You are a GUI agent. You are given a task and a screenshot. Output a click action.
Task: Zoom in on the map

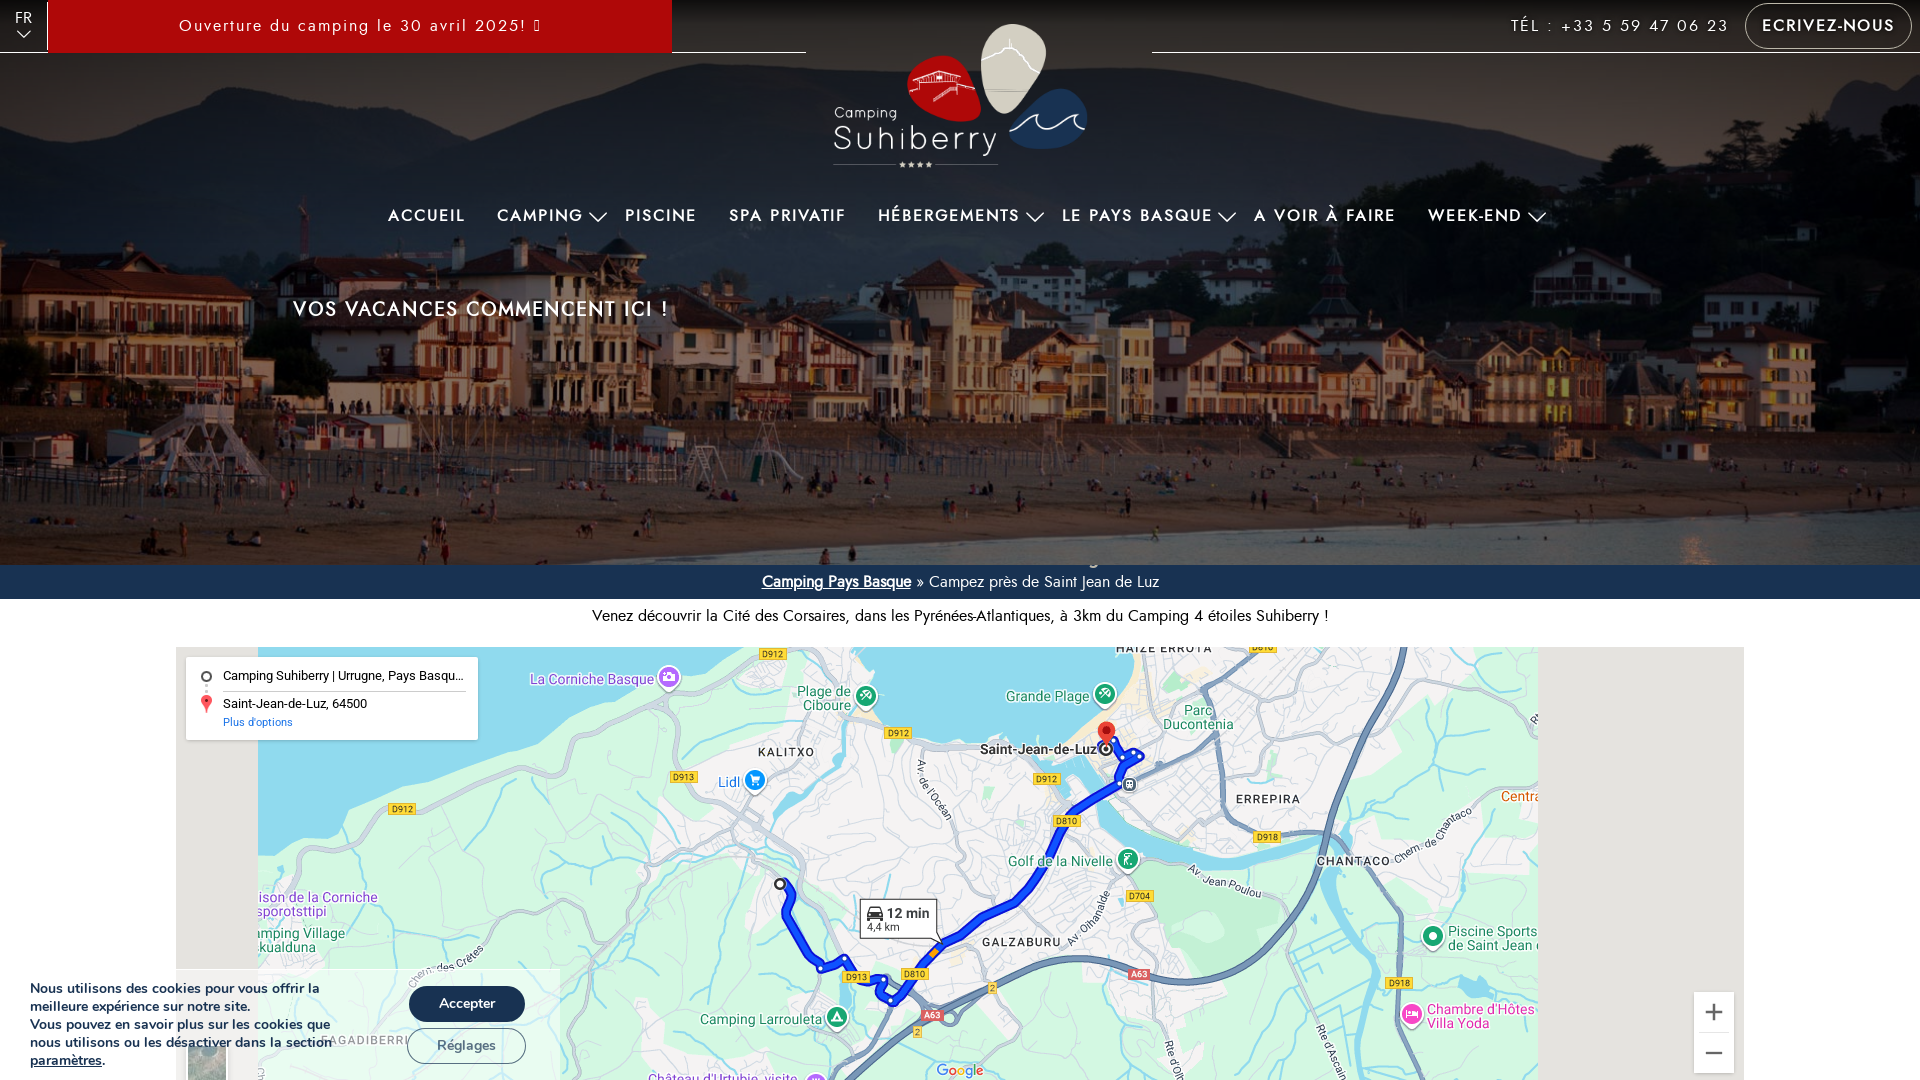point(1713,1012)
